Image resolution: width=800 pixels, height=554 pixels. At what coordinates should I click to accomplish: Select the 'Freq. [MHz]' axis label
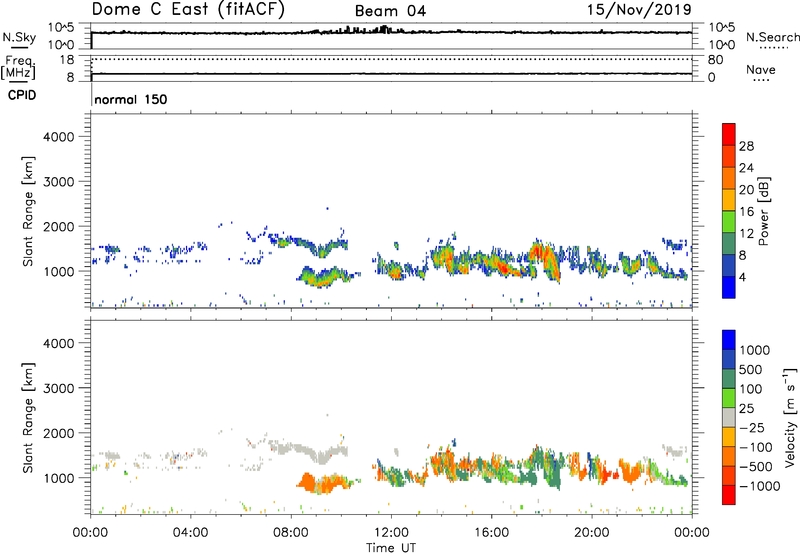point(19,67)
